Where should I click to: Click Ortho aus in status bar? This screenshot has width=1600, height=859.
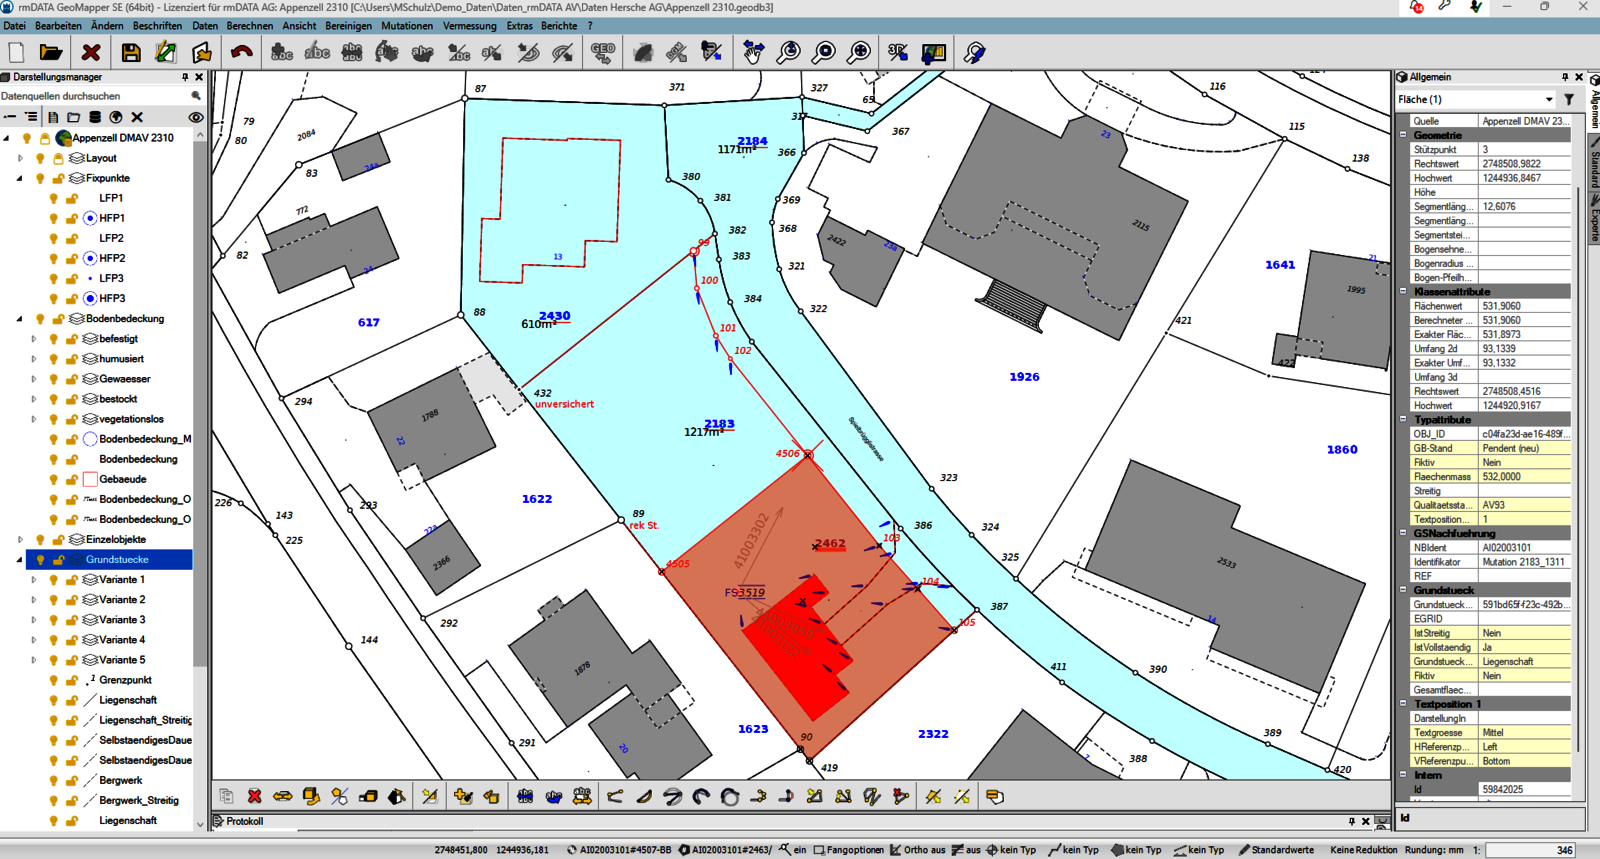(x=918, y=850)
